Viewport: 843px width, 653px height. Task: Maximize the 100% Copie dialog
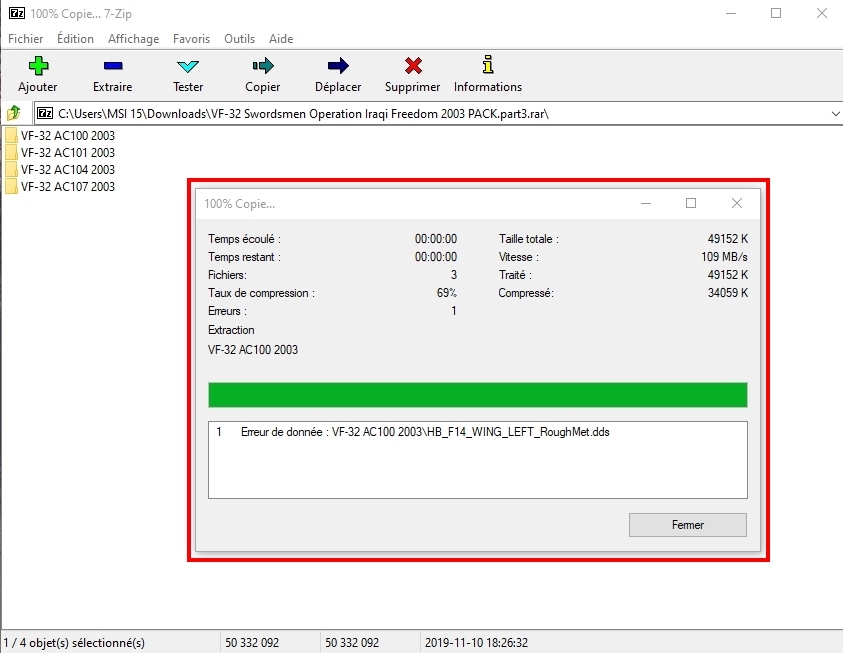[x=691, y=203]
